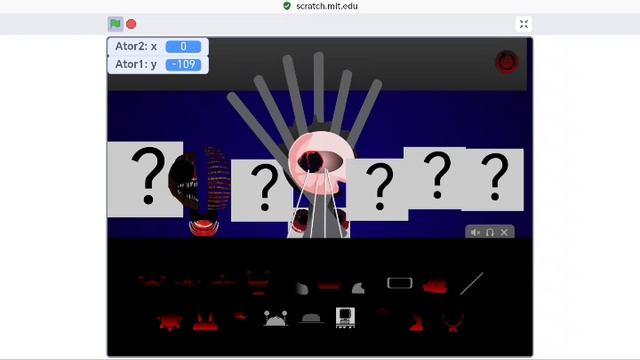Select the second dim red icon in top row
640x360 pixels.
coord(187,282)
